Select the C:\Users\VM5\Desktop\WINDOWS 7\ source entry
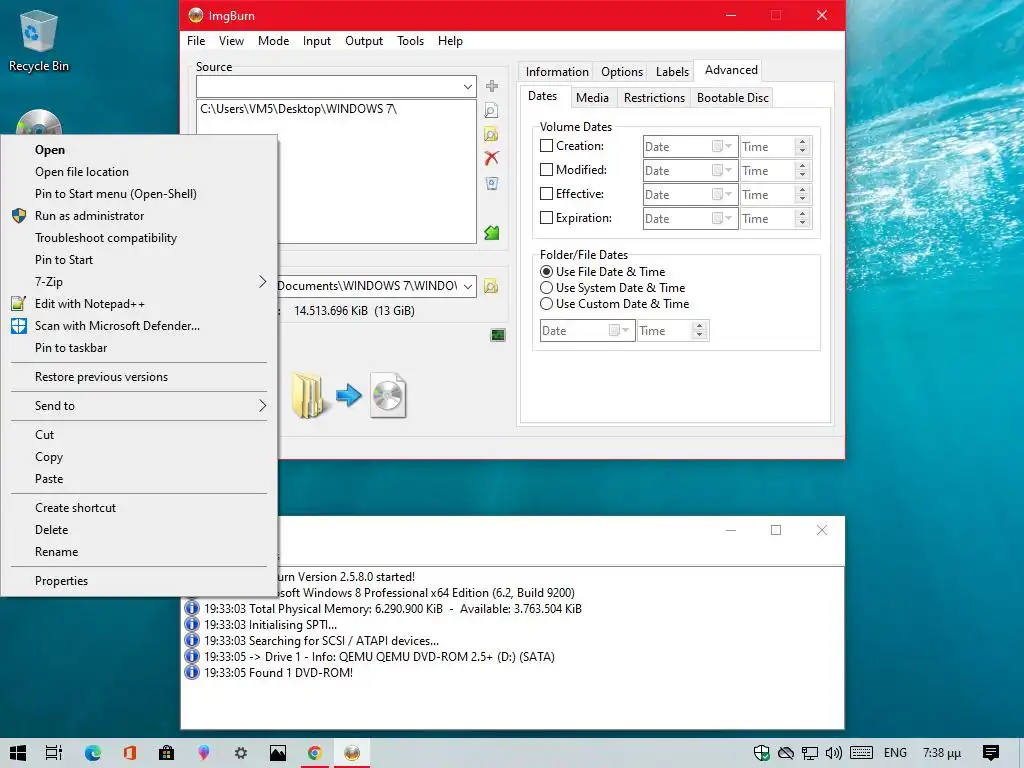 298,109
